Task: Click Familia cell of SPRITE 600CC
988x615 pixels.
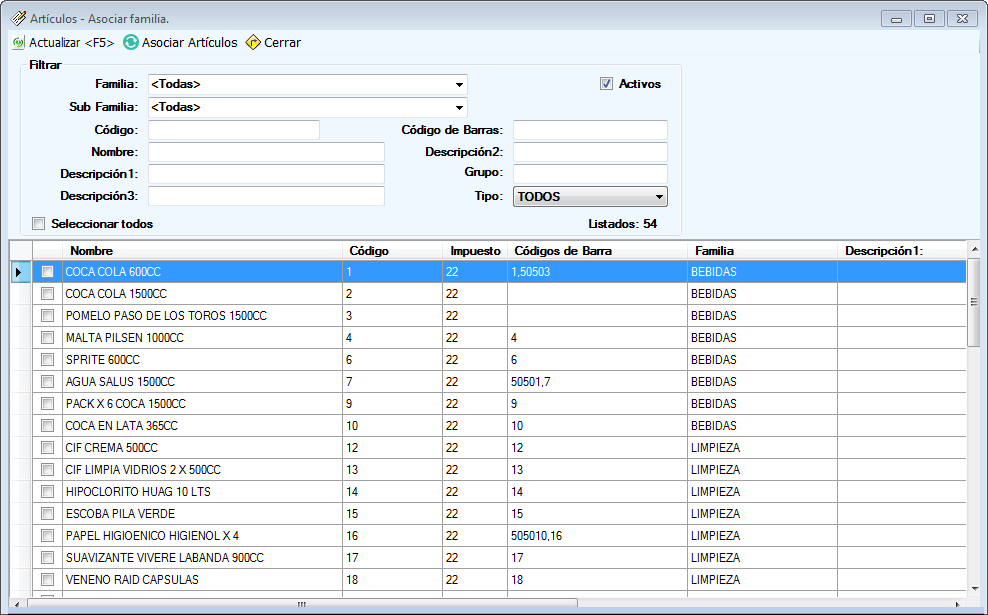Action: 762,360
